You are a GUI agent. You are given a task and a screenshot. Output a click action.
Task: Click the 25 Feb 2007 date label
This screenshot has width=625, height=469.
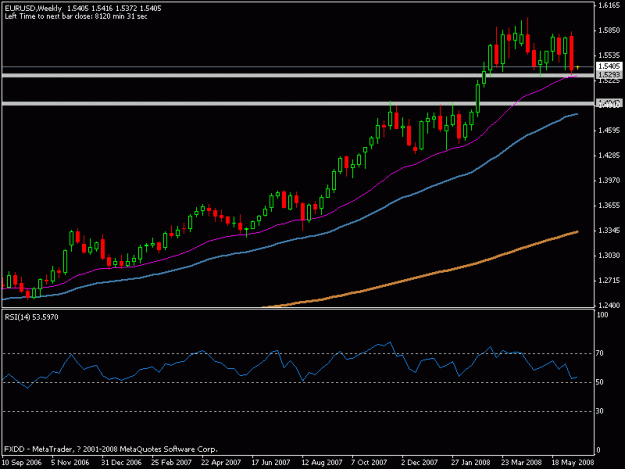coord(171,463)
